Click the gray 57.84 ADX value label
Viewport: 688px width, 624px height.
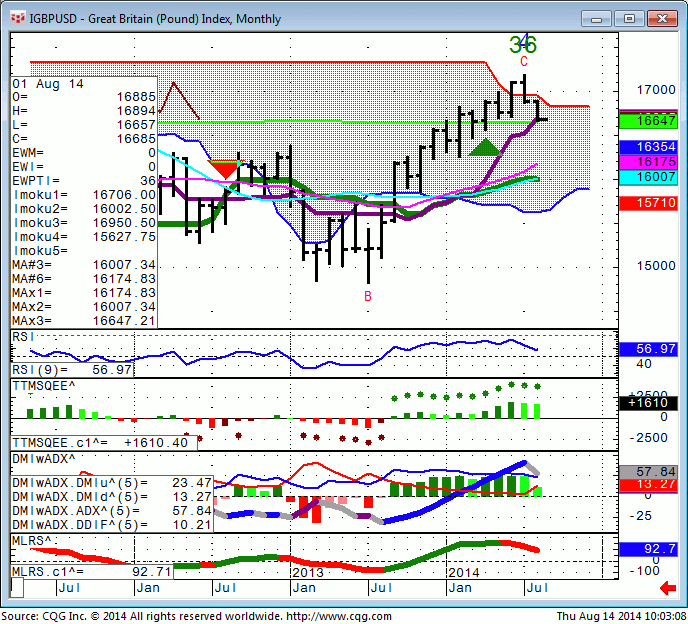[648, 472]
